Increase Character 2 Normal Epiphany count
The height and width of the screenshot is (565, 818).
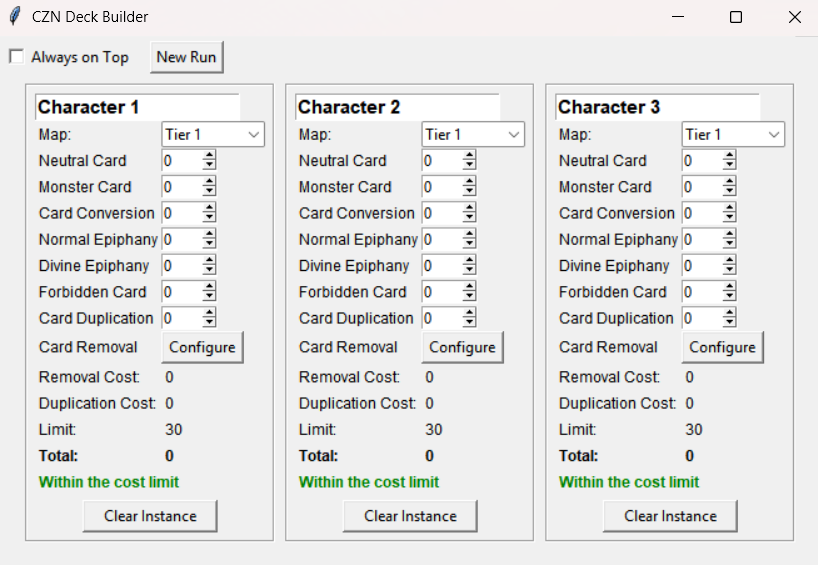tap(469, 233)
